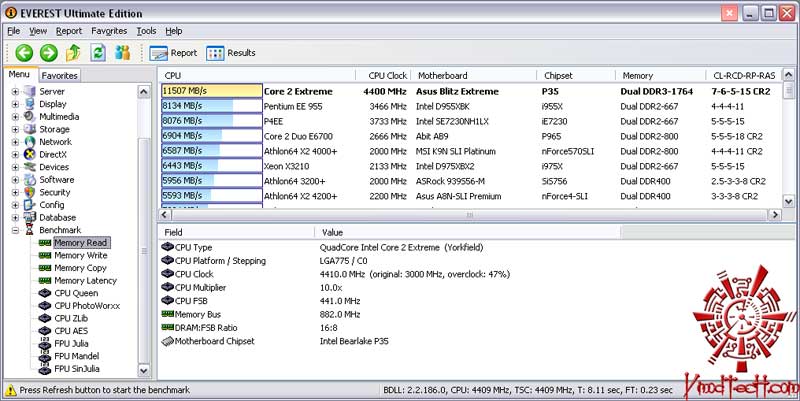Expand the Storage tree node

[x=15, y=130]
